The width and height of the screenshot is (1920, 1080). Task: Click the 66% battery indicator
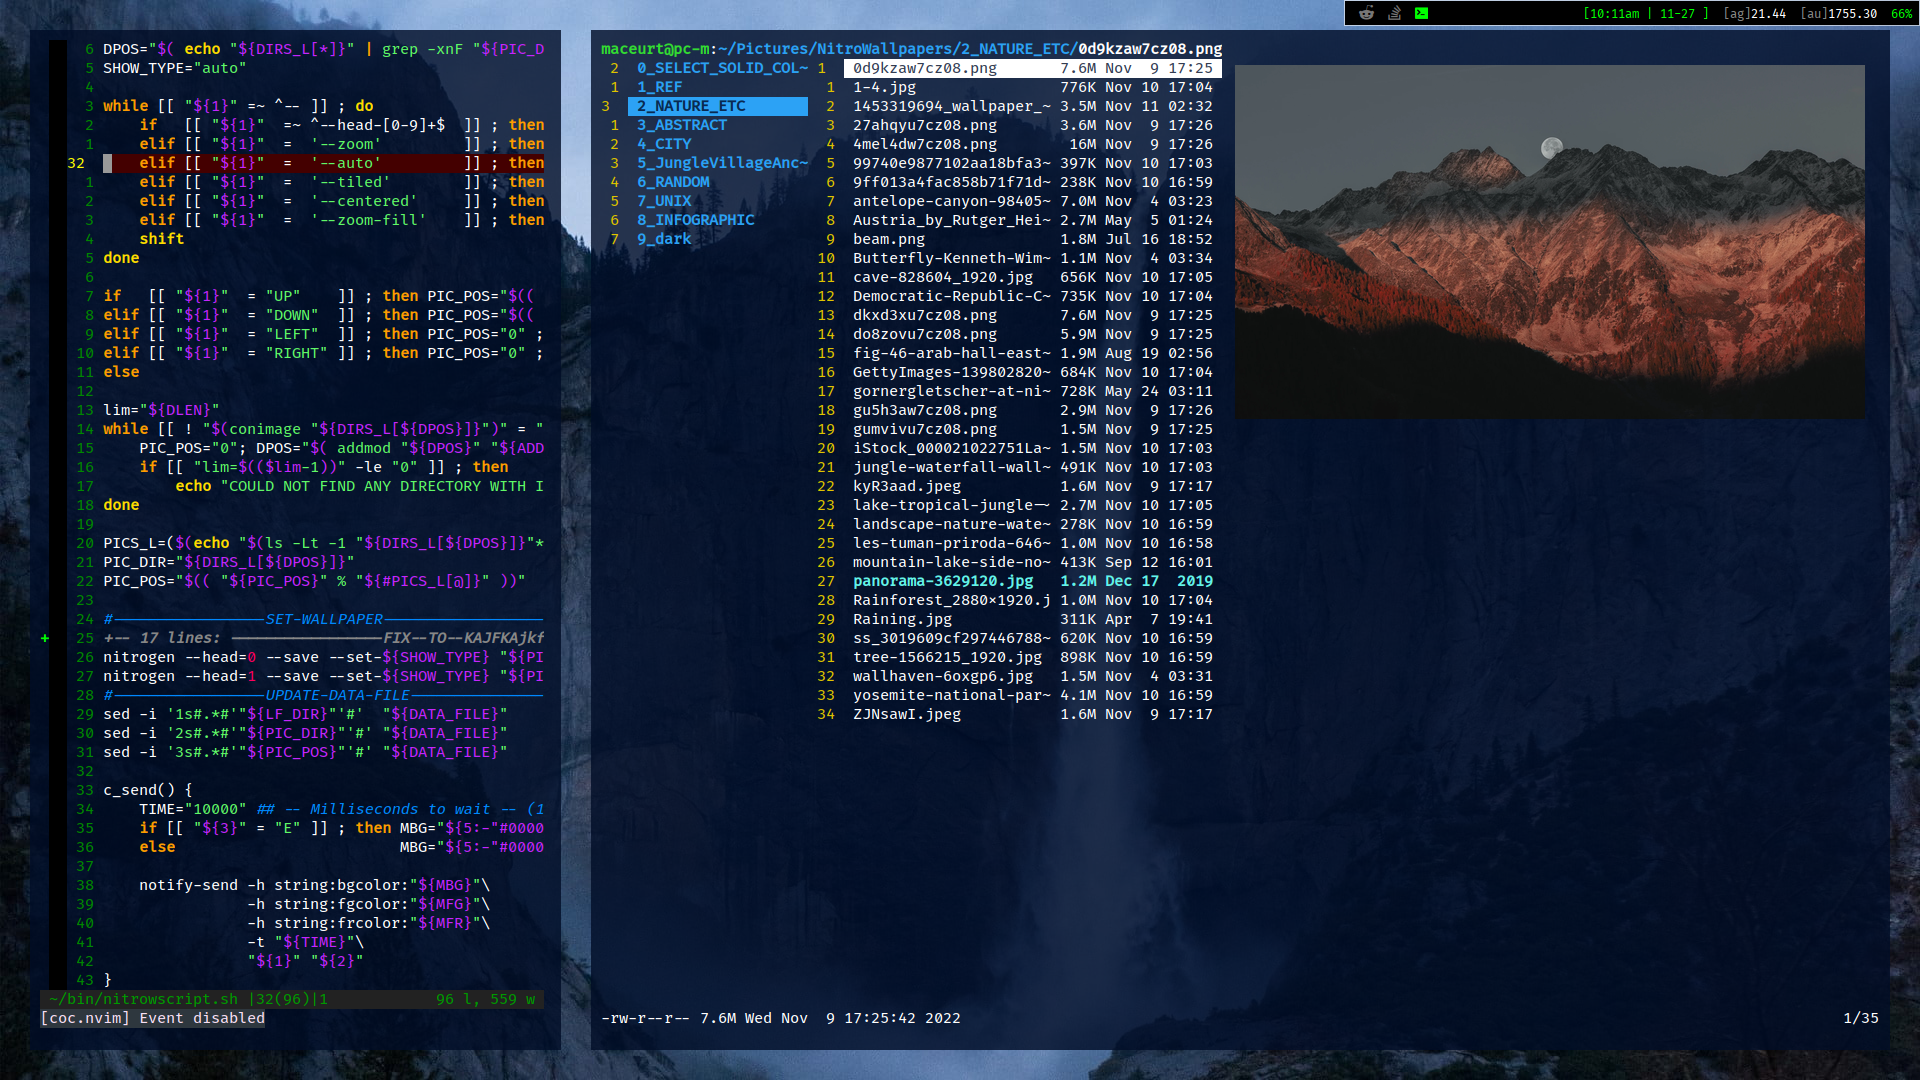pos(1901,13)
